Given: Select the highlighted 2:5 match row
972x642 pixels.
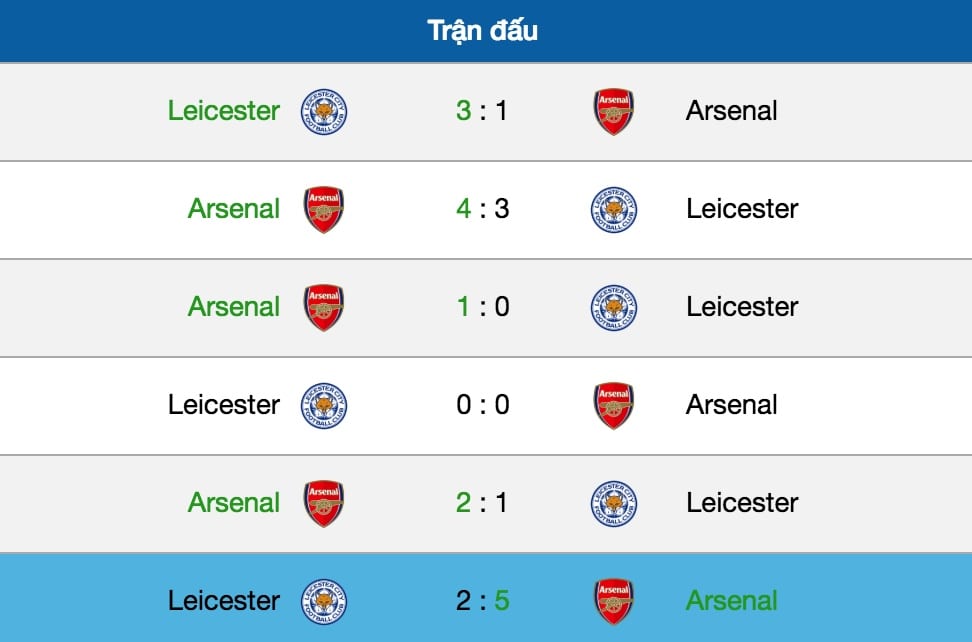Looking at the screenshot, I should [x=486, y=601].
